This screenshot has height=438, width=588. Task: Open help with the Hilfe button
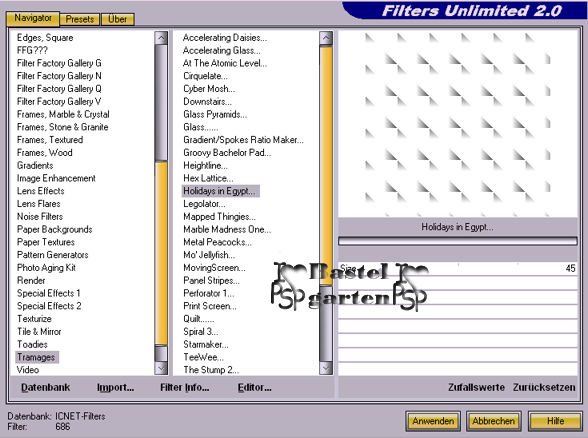[555, 421]
